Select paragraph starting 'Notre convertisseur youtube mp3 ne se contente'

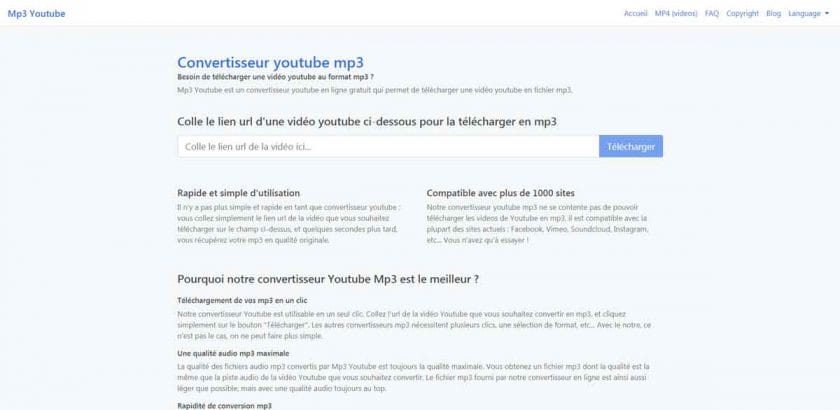538,223
